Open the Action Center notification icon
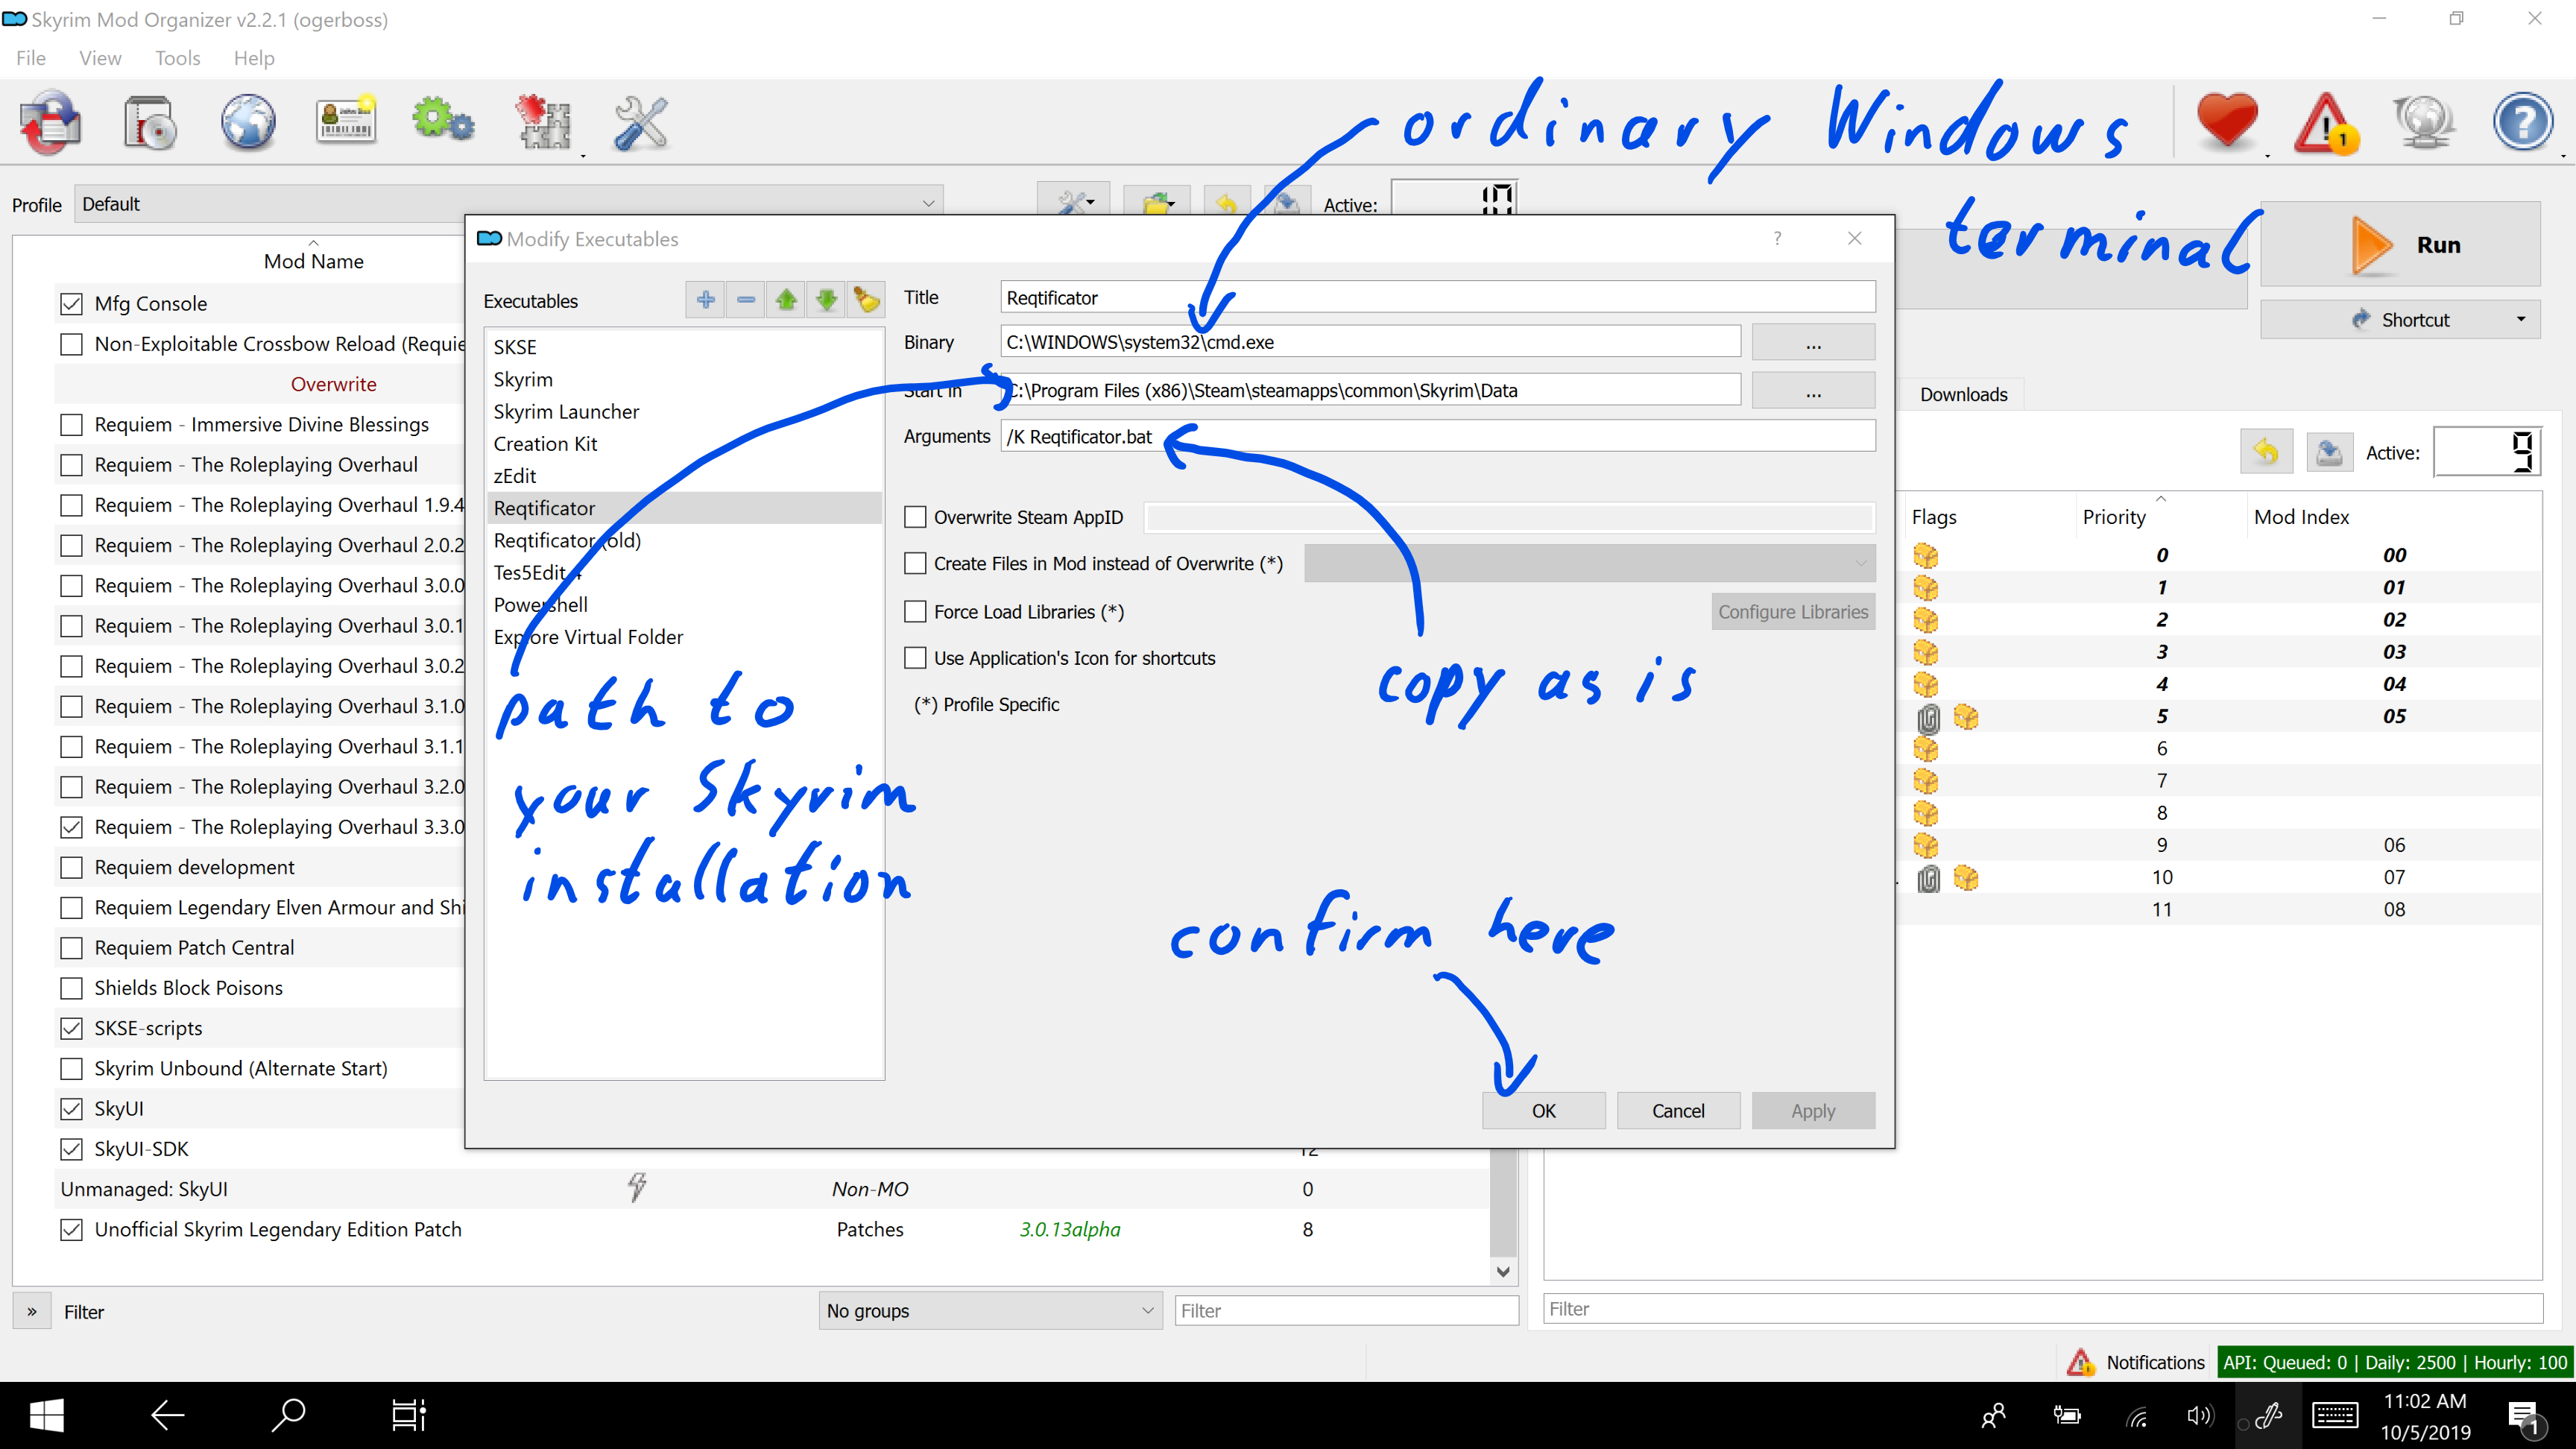 [x=2523, y=1417]
